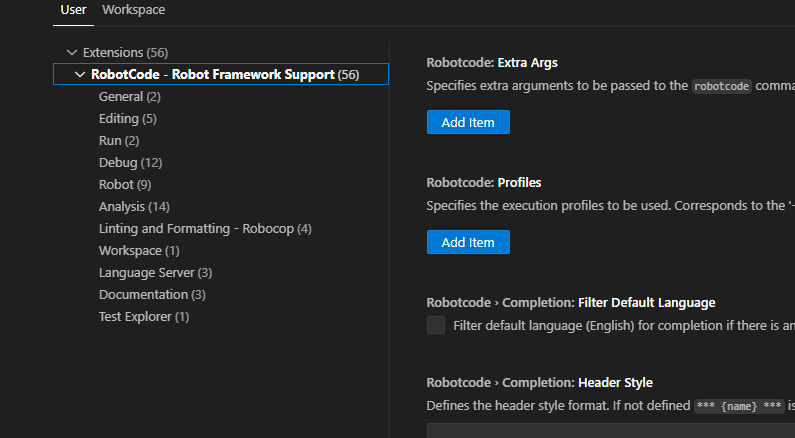Collapse the Extensions tree chevron
The height and width of the screenshot is (438, 795).
pyautogui.click(x=71, y=52)
